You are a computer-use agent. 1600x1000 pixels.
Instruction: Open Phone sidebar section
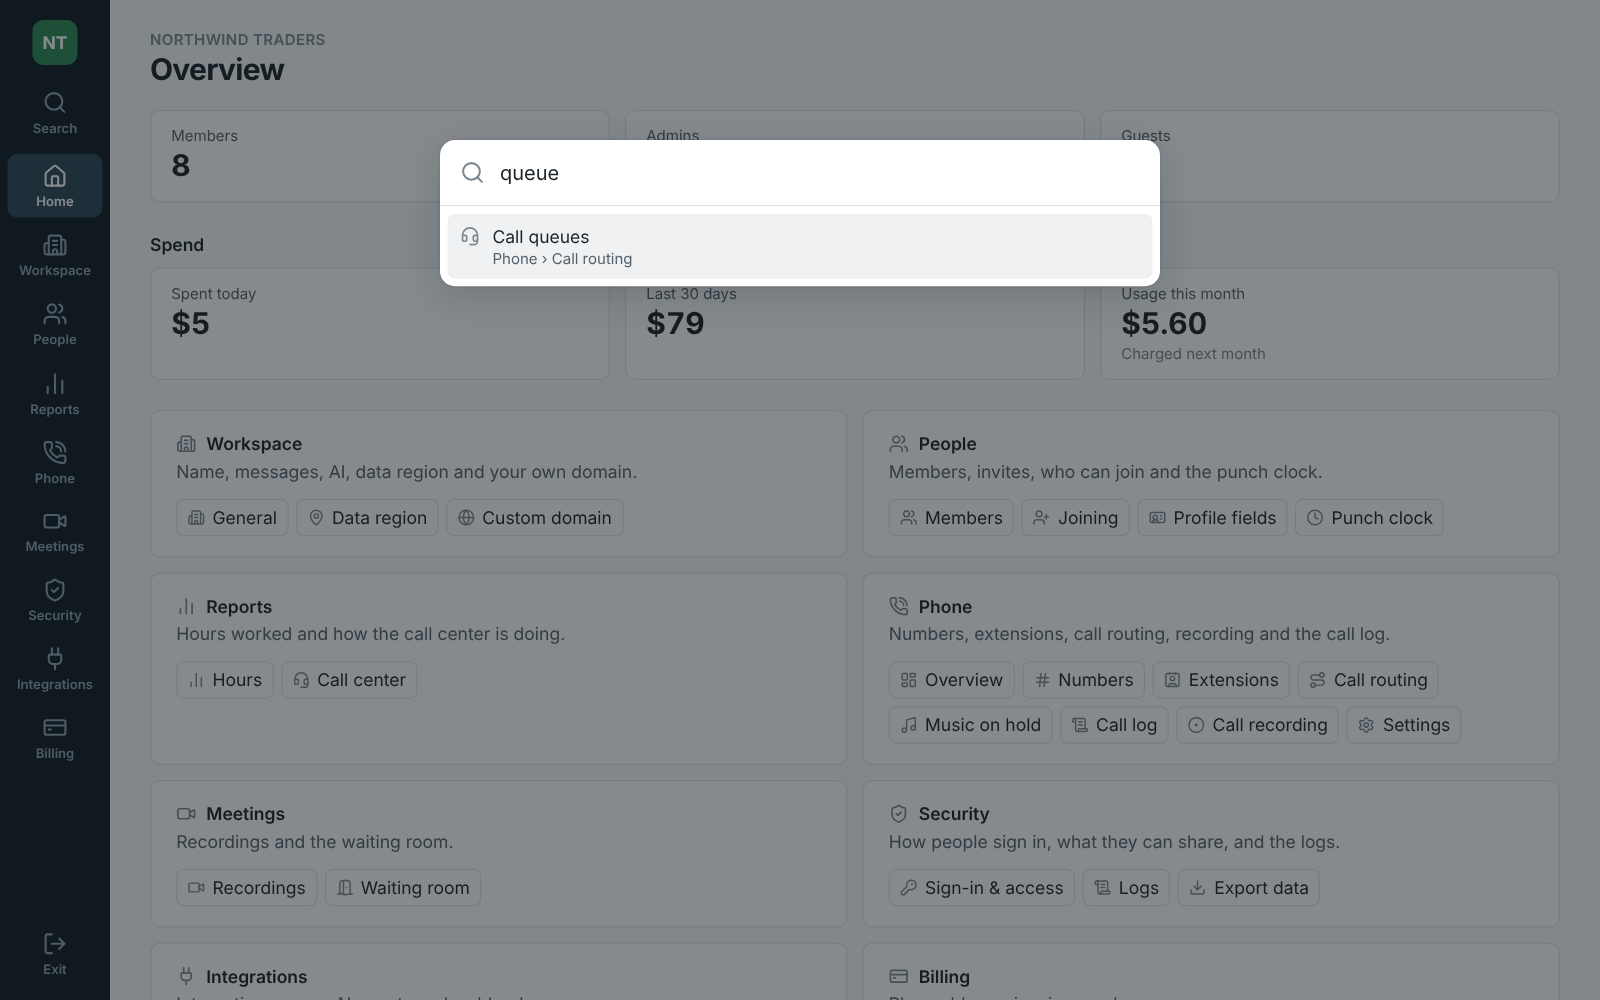tap(55, 463)
